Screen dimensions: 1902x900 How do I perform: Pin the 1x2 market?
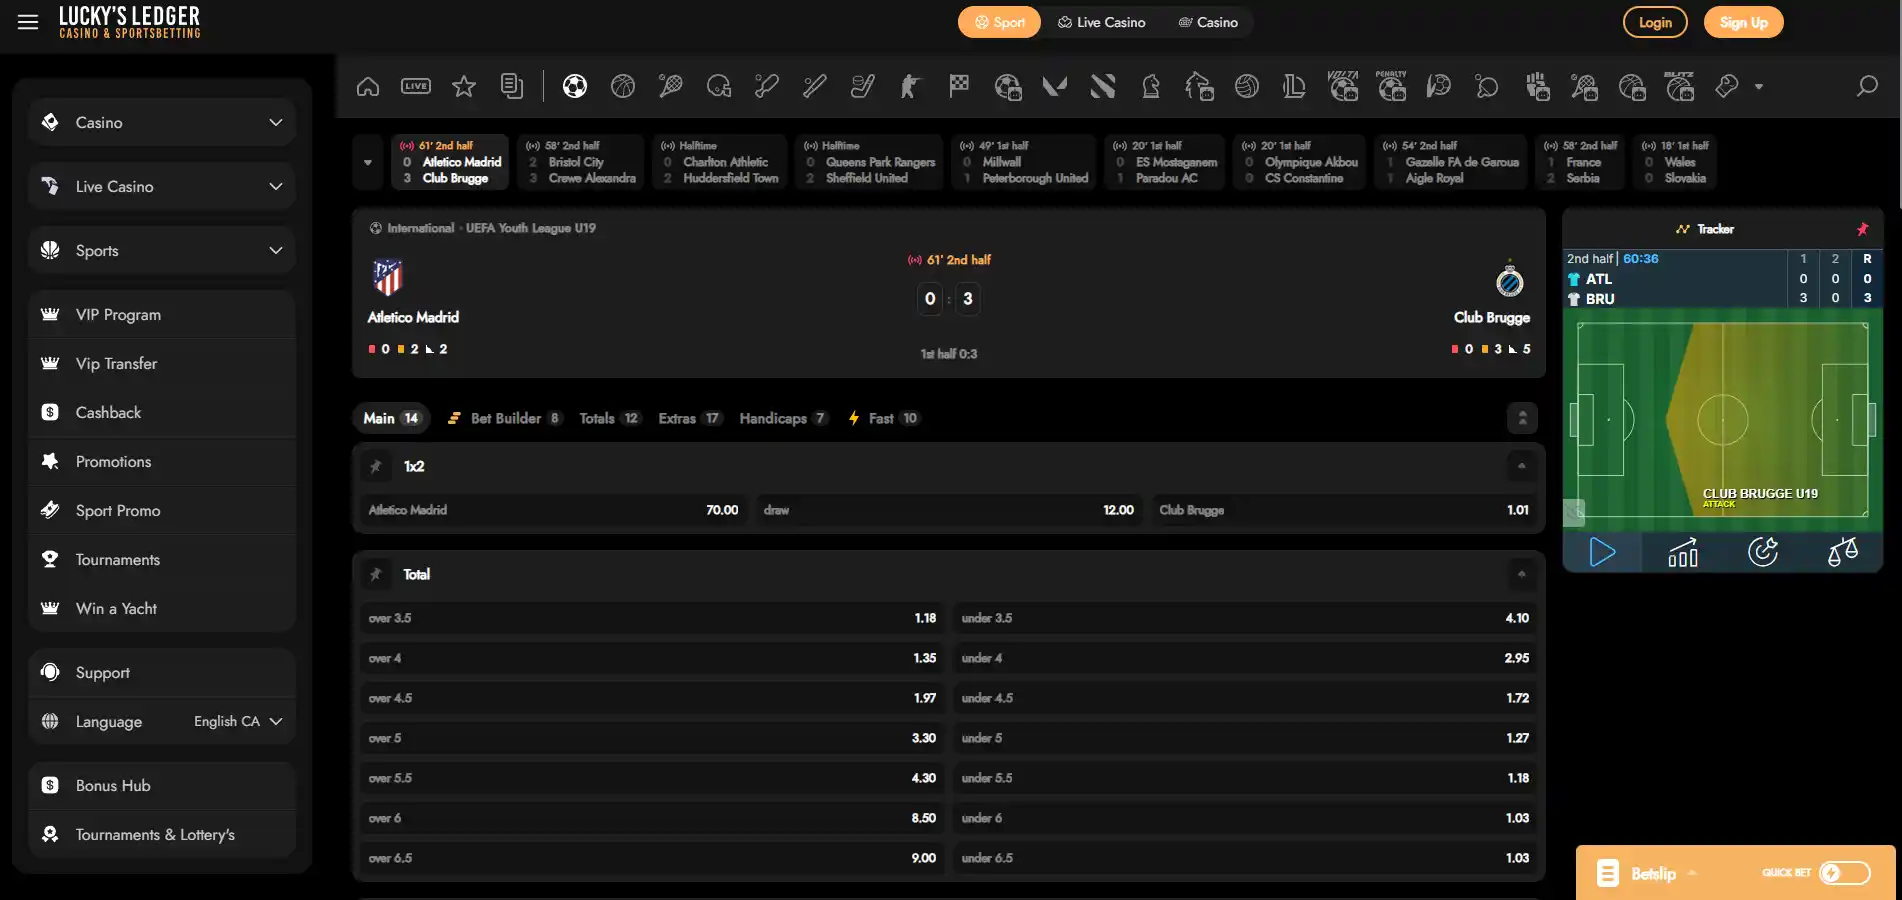coord(376,466)
